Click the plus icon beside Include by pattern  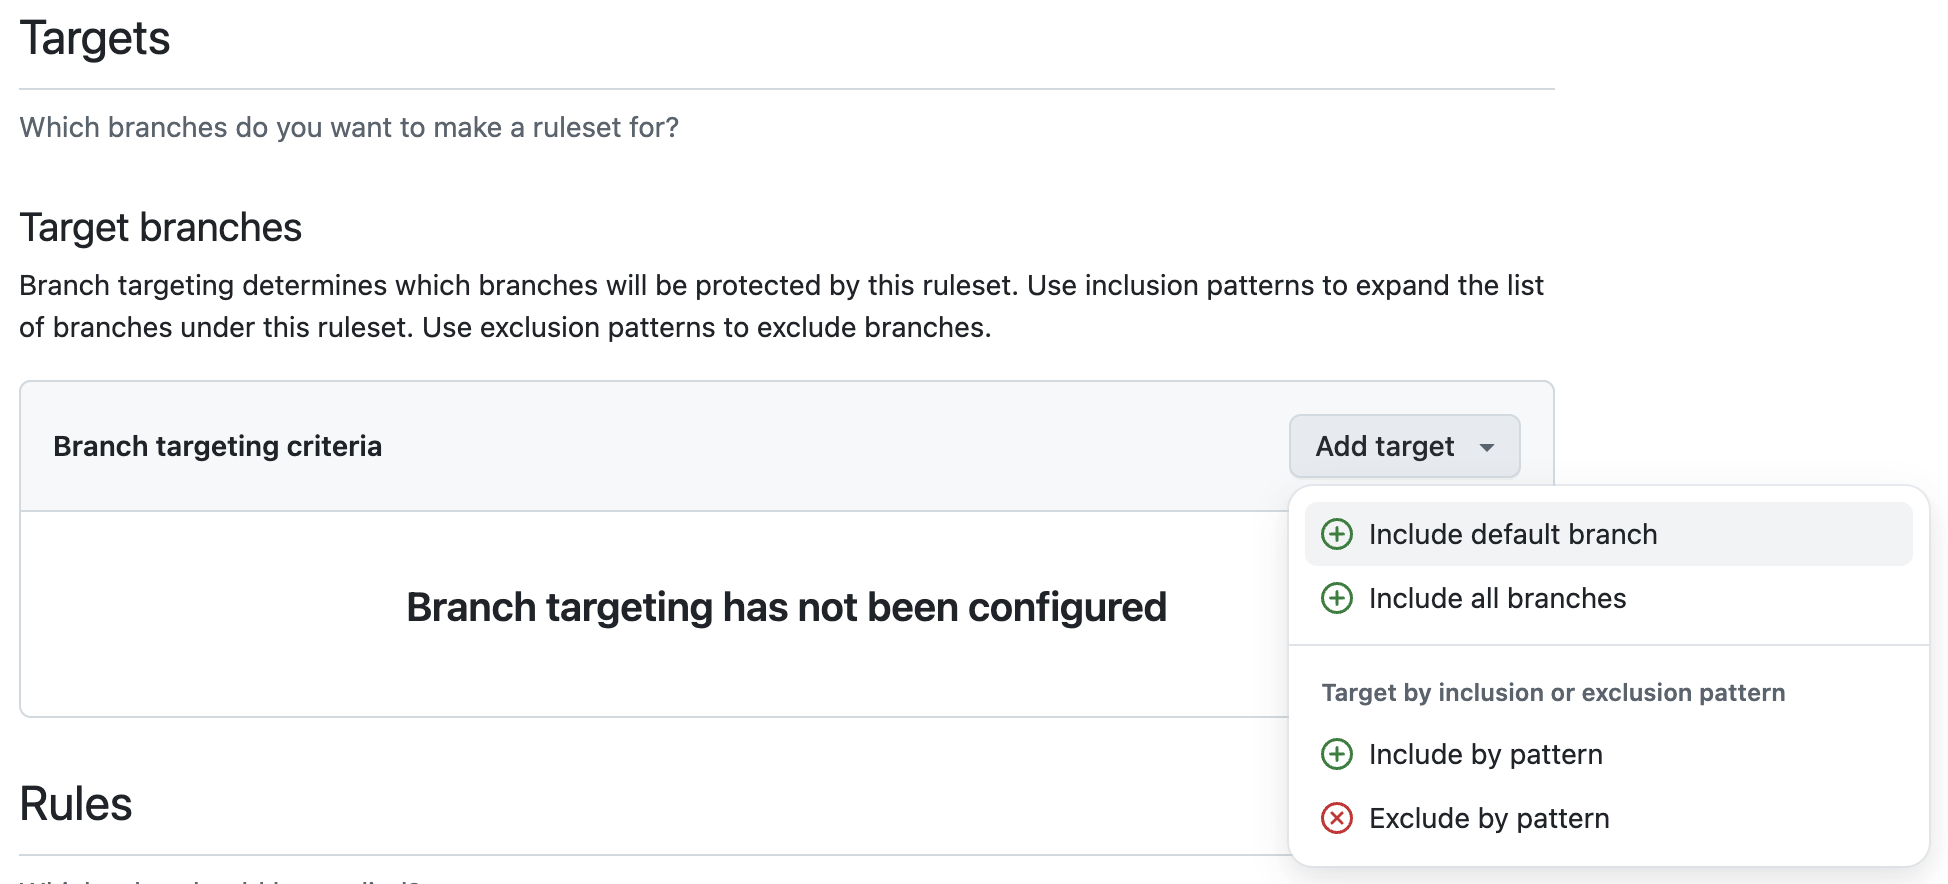(x=1336, y=754)
